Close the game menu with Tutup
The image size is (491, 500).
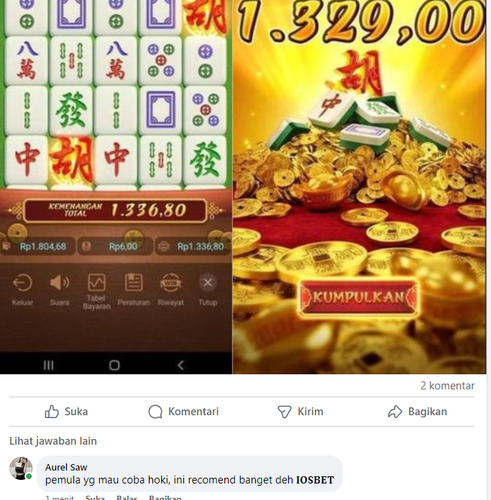click(x=208, y=289)
